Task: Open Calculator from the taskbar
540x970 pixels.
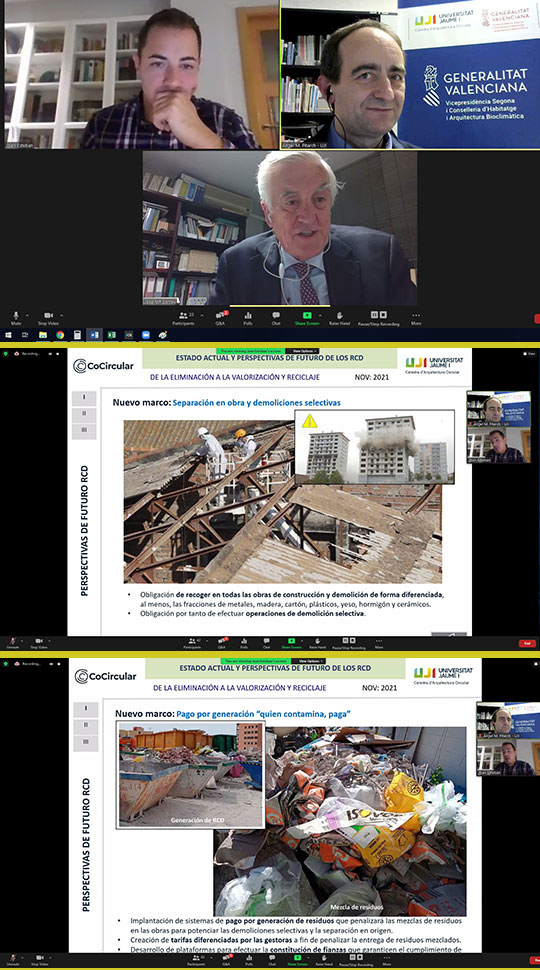Action: tap(77, 335)
